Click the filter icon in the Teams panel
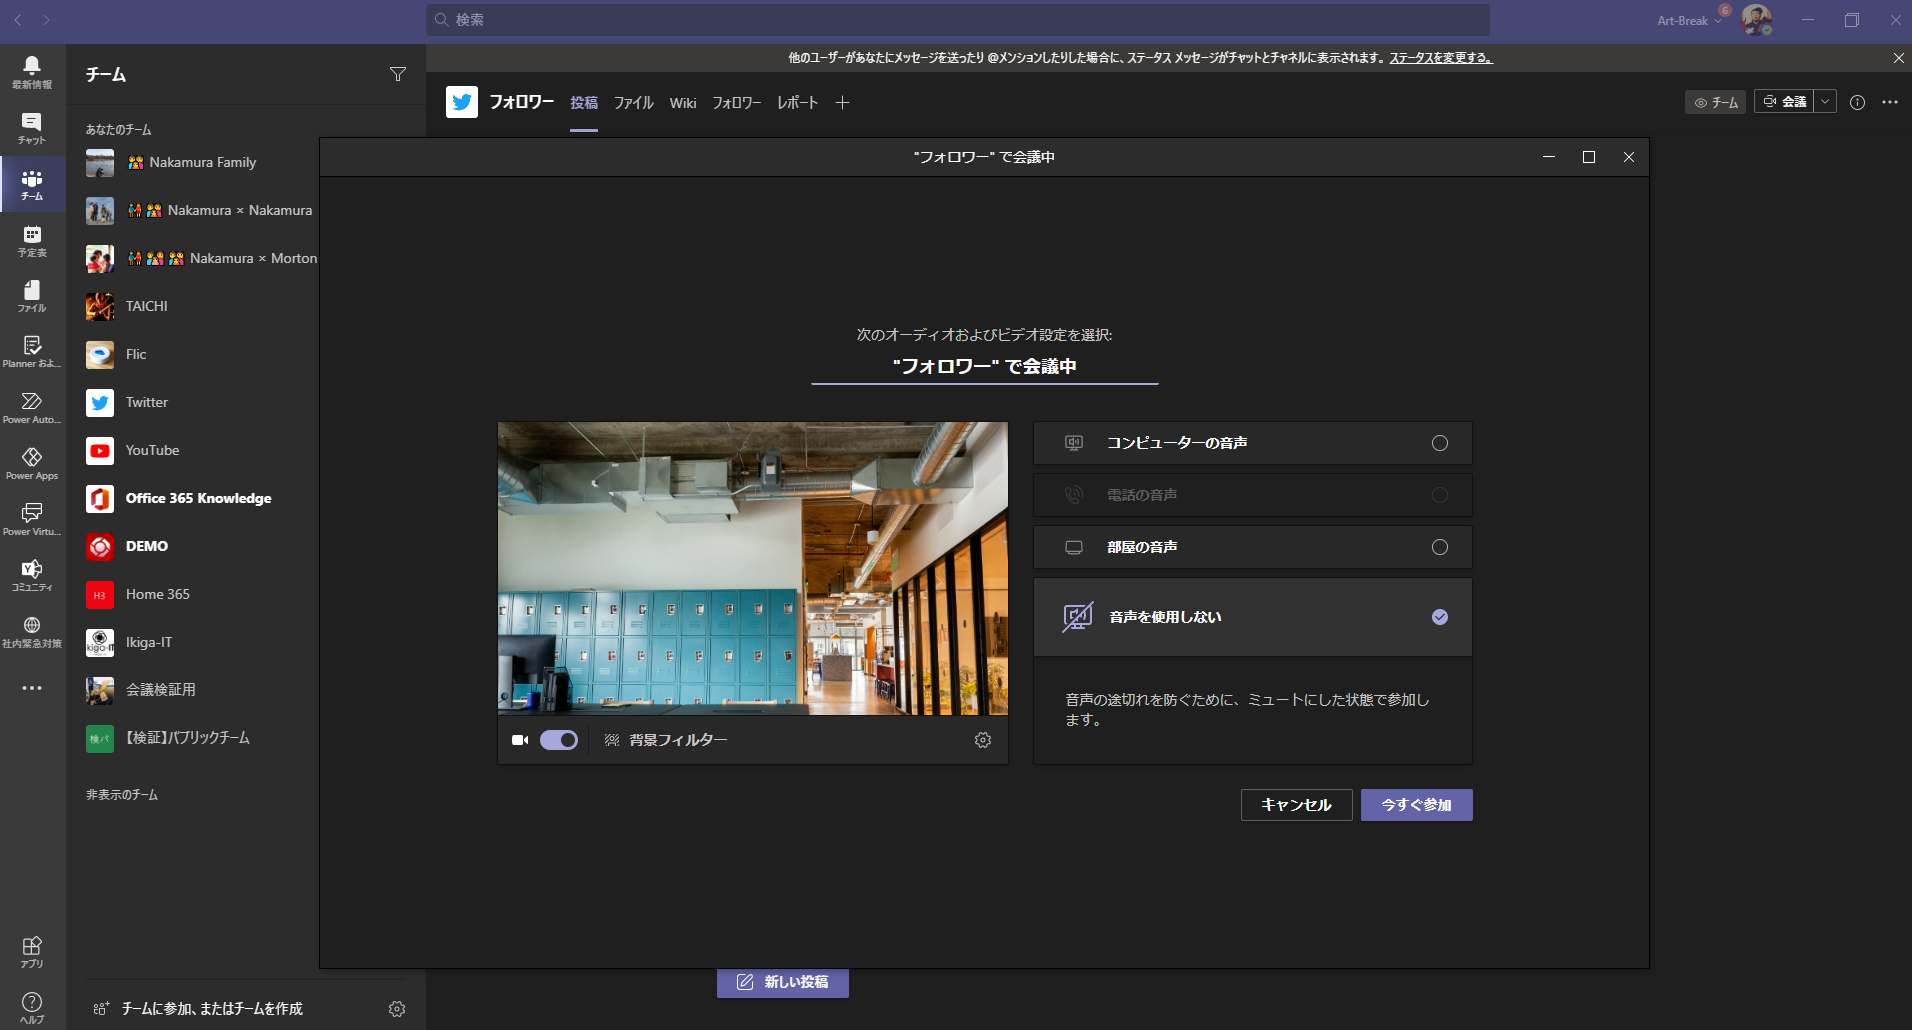Viewport: 1912px width, 1030px height. point(398,74)
